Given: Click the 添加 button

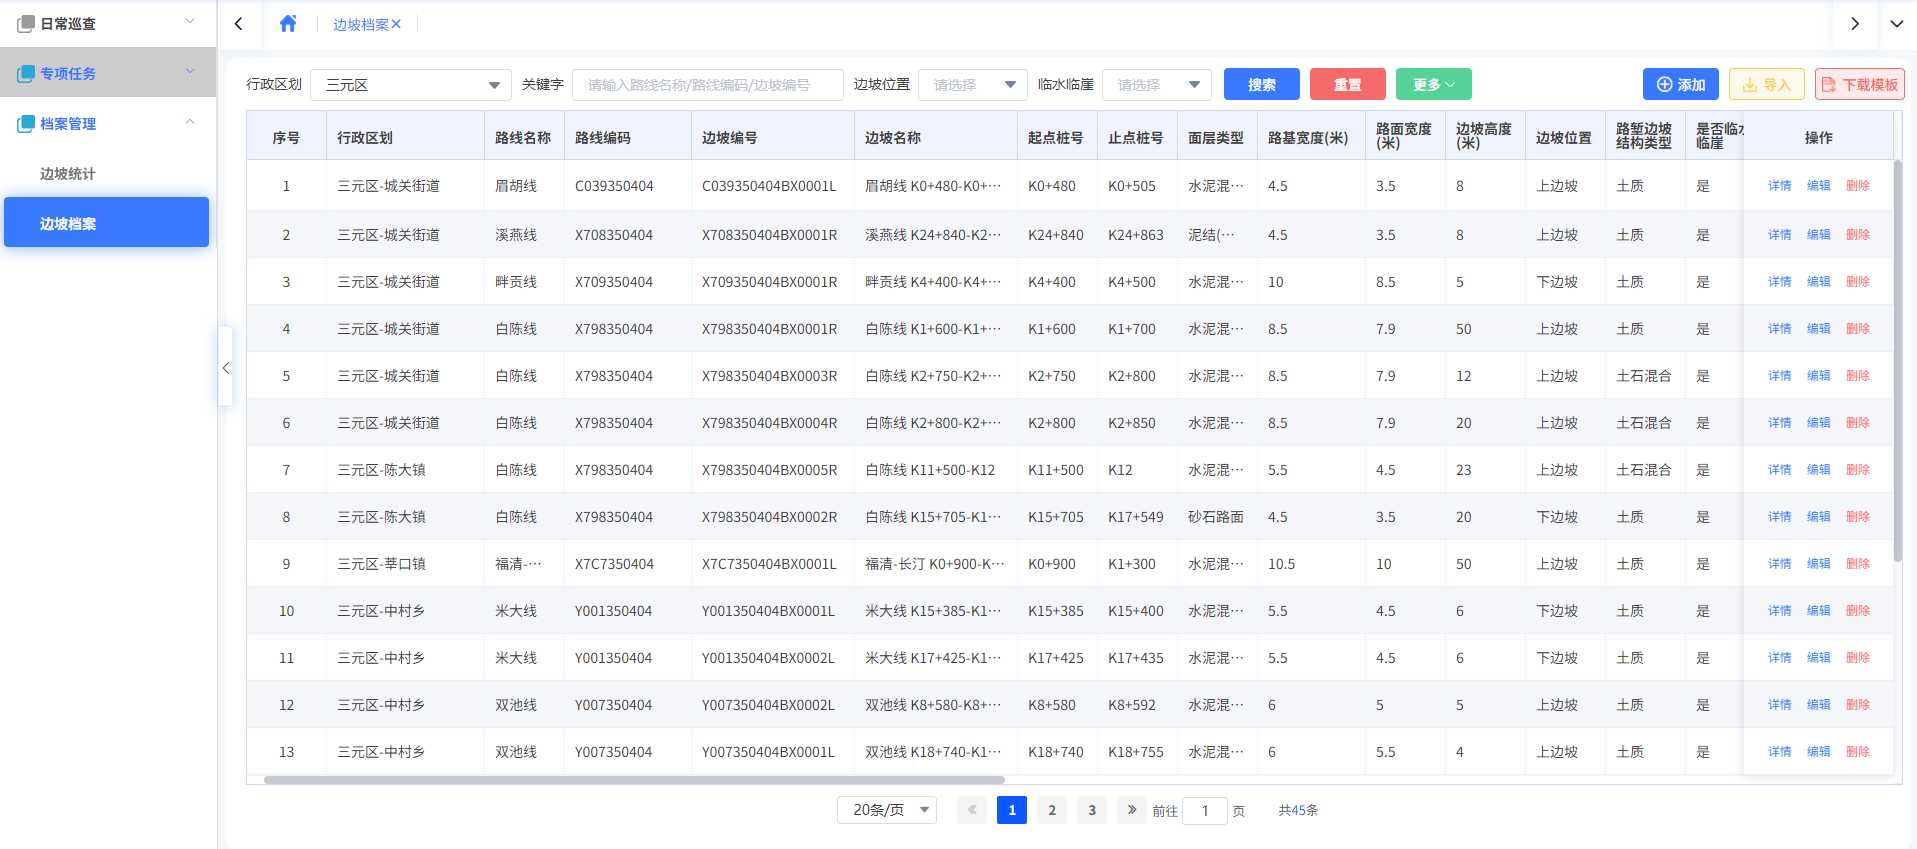Looking at the screenshot, I should [x=1681, y=84].
